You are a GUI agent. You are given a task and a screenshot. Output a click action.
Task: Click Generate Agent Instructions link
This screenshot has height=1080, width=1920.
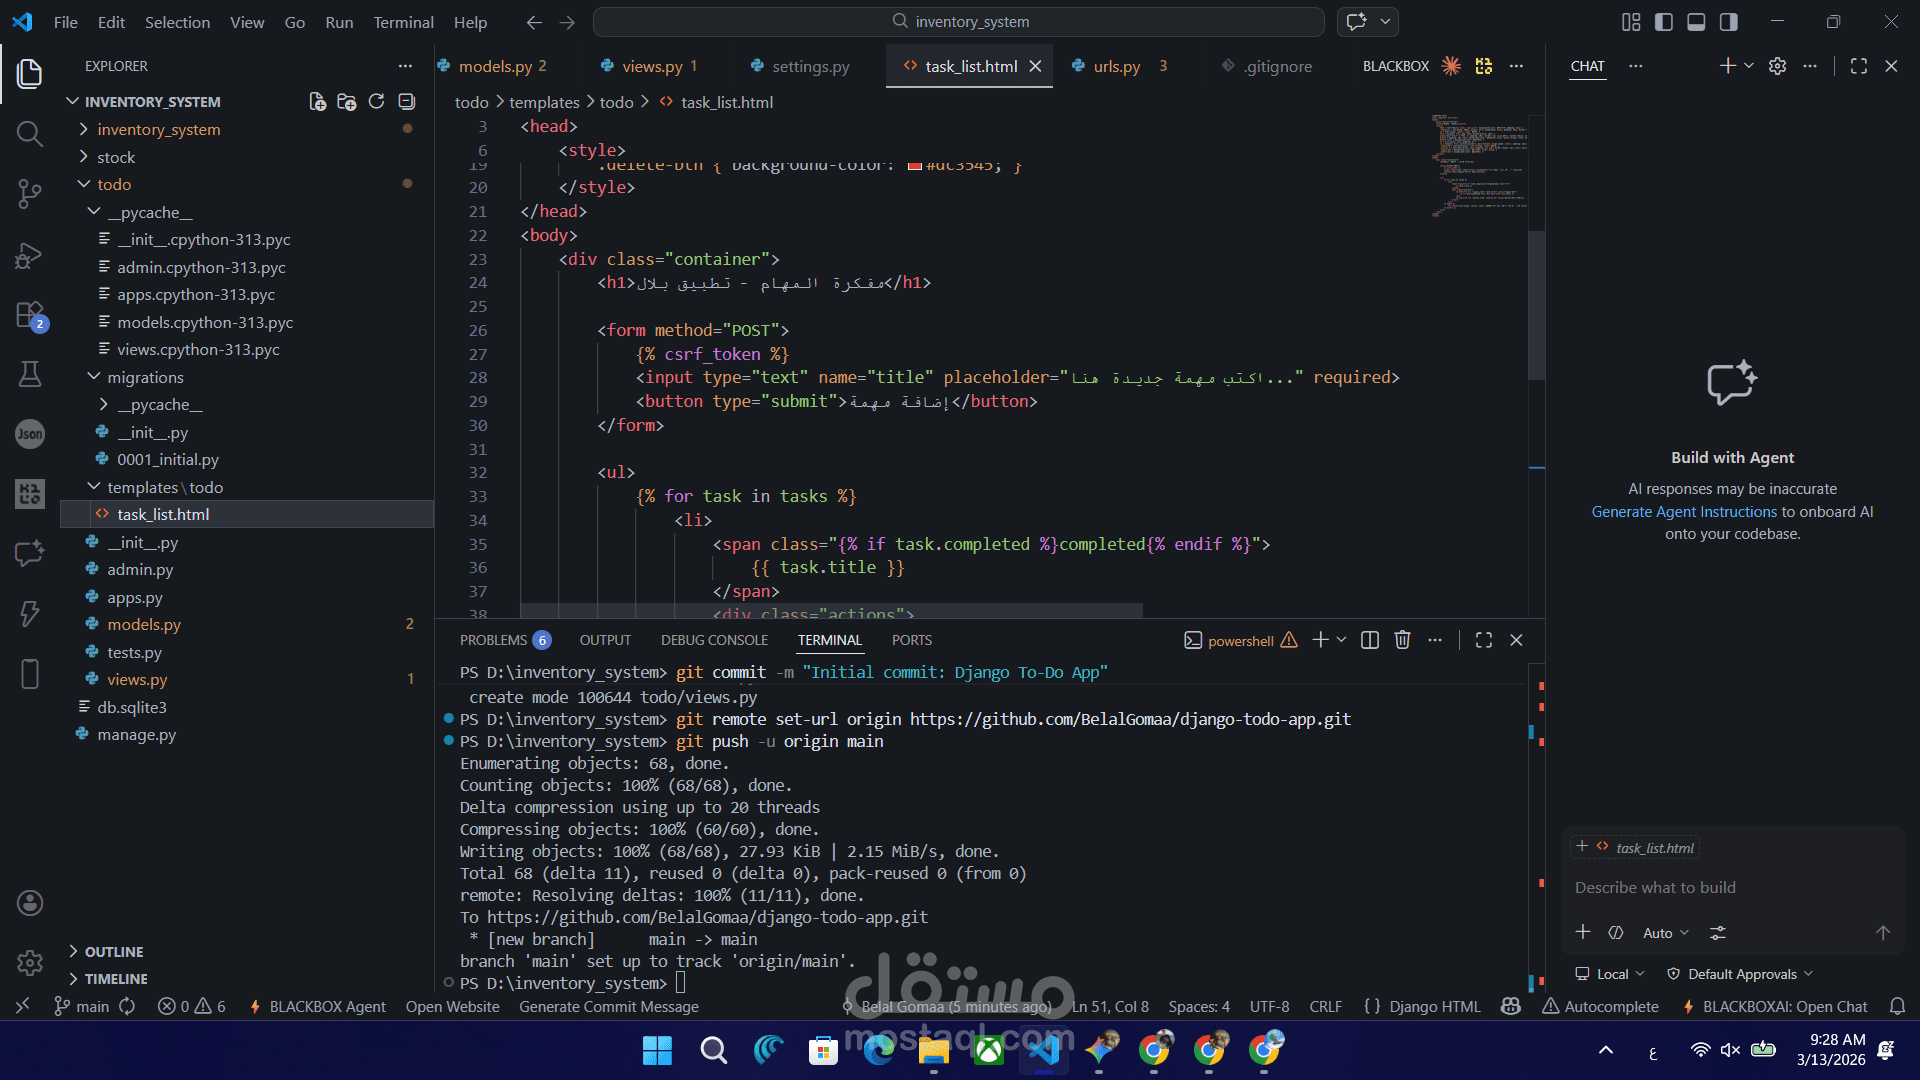pos(1684,511)
